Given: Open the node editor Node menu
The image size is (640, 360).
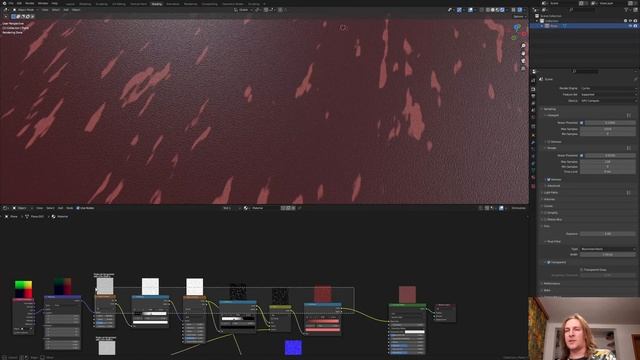Looking at the screenshot, I should pos(70,208).
